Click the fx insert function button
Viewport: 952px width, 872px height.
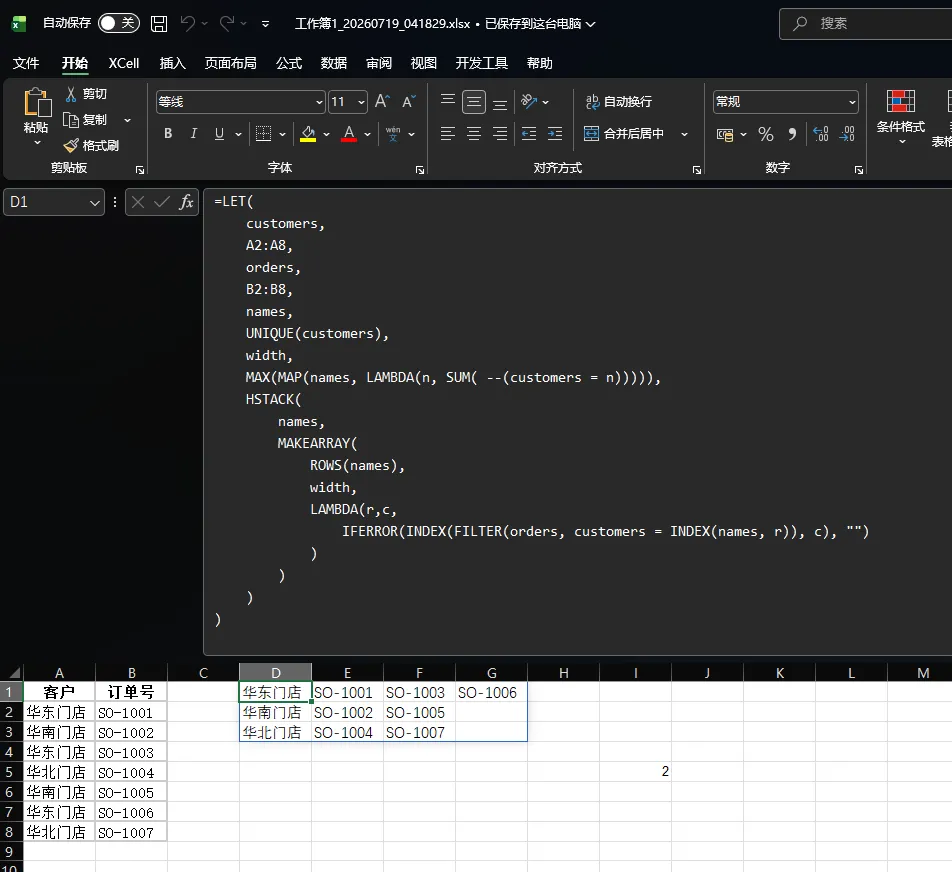[186, 202]
